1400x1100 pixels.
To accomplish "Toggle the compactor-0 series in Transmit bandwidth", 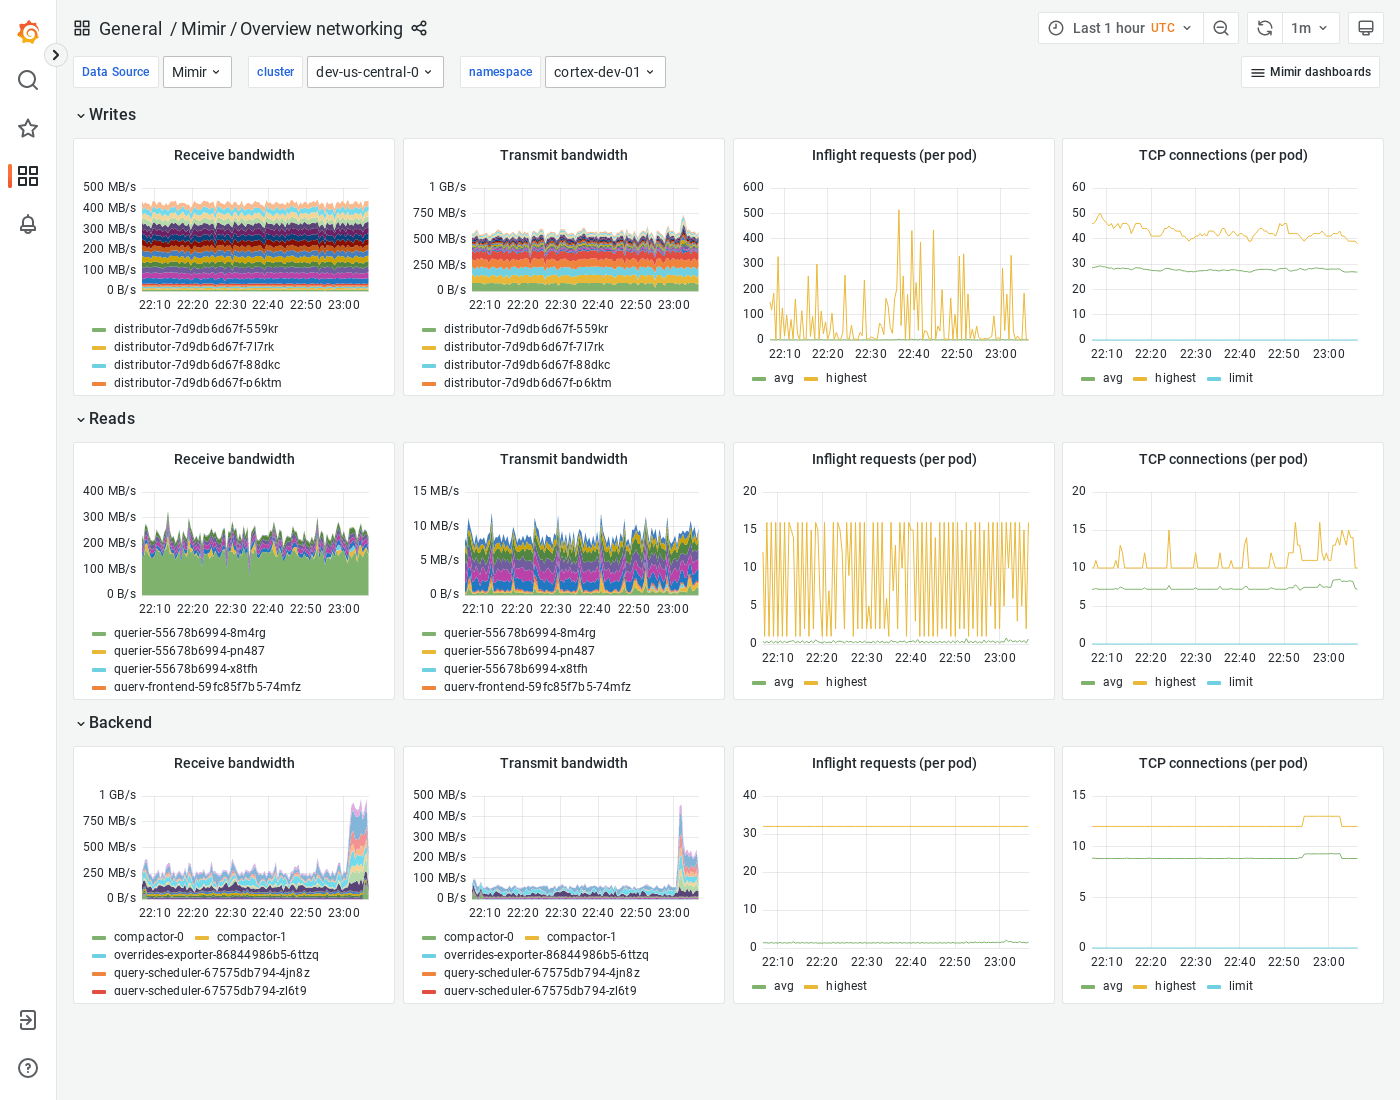I will [x=479, y=937].
